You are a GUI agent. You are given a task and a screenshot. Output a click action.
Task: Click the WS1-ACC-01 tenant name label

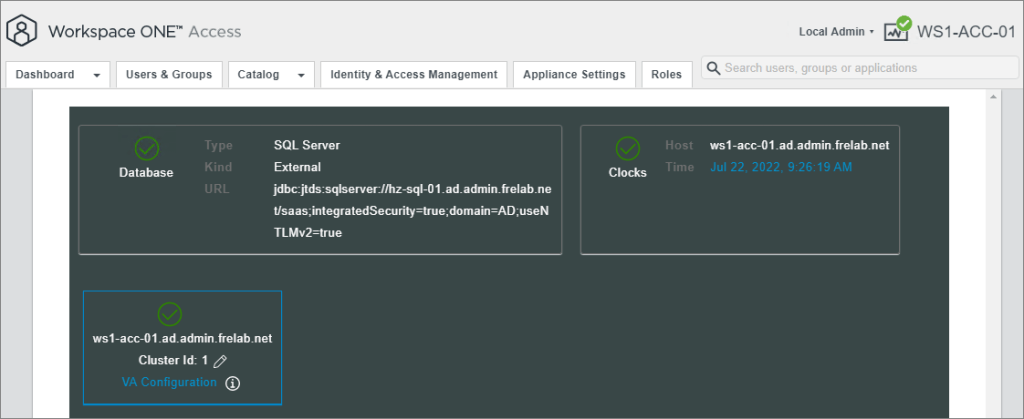966,31
